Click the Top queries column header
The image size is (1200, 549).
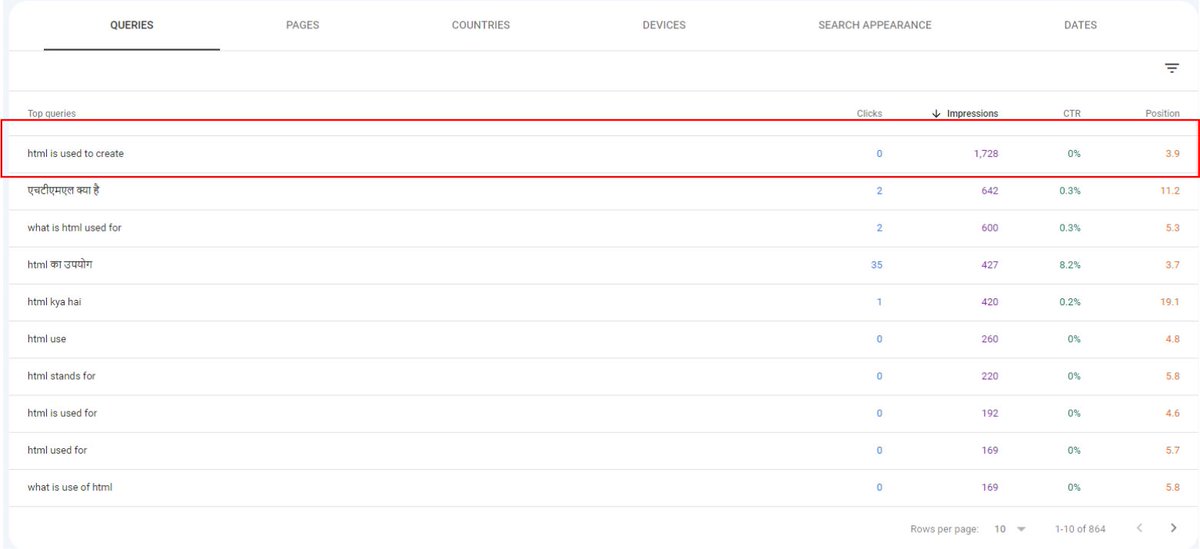52,114
